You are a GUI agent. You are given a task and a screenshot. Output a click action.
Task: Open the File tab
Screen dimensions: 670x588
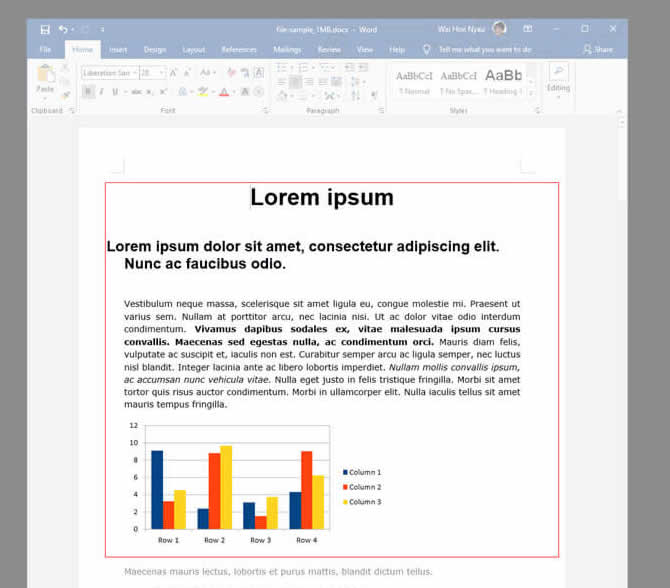[45, 50]
